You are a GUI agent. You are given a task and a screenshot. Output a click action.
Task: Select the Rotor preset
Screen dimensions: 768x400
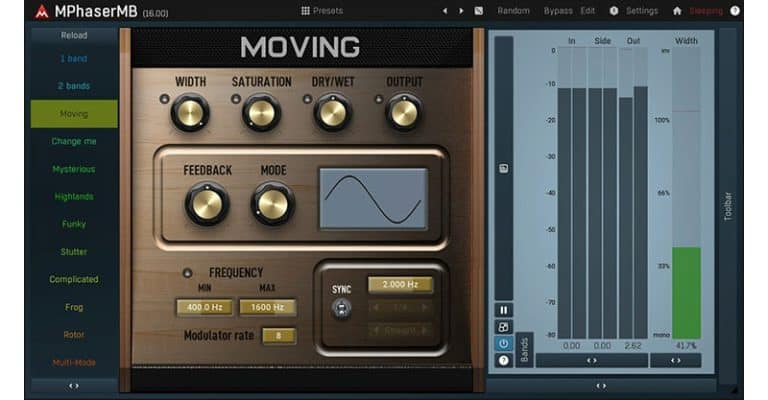click(x=74, y=335)
